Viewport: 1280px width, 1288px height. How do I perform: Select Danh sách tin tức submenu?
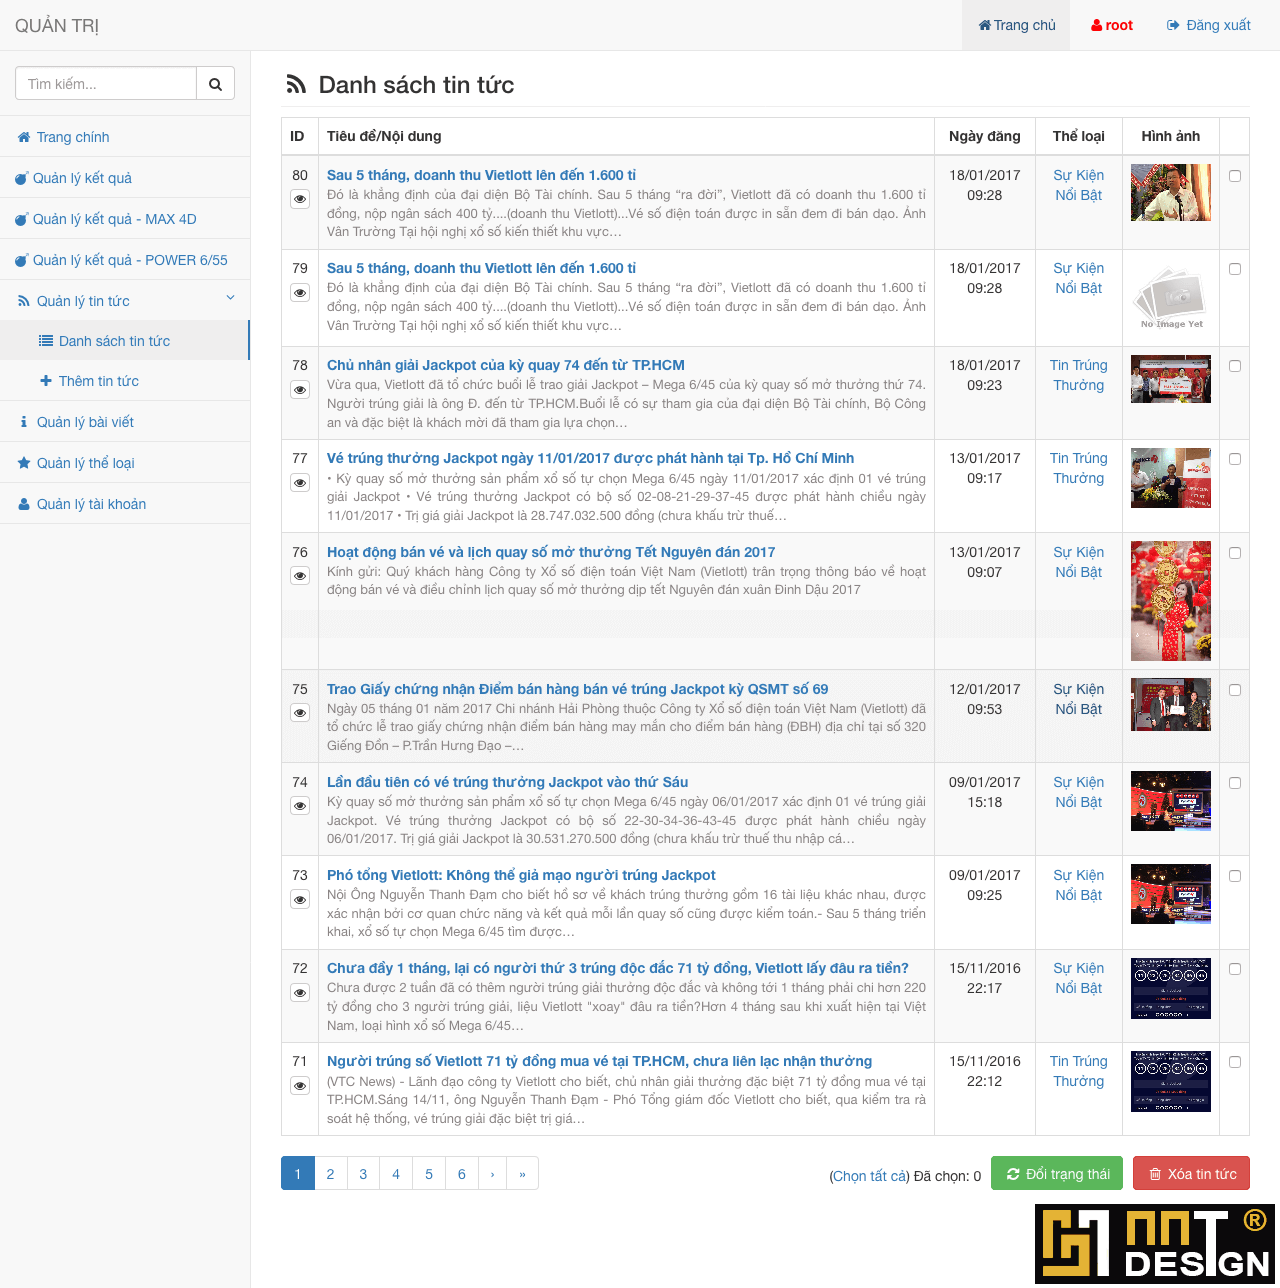pyautogui.click(x=125, y=341)
